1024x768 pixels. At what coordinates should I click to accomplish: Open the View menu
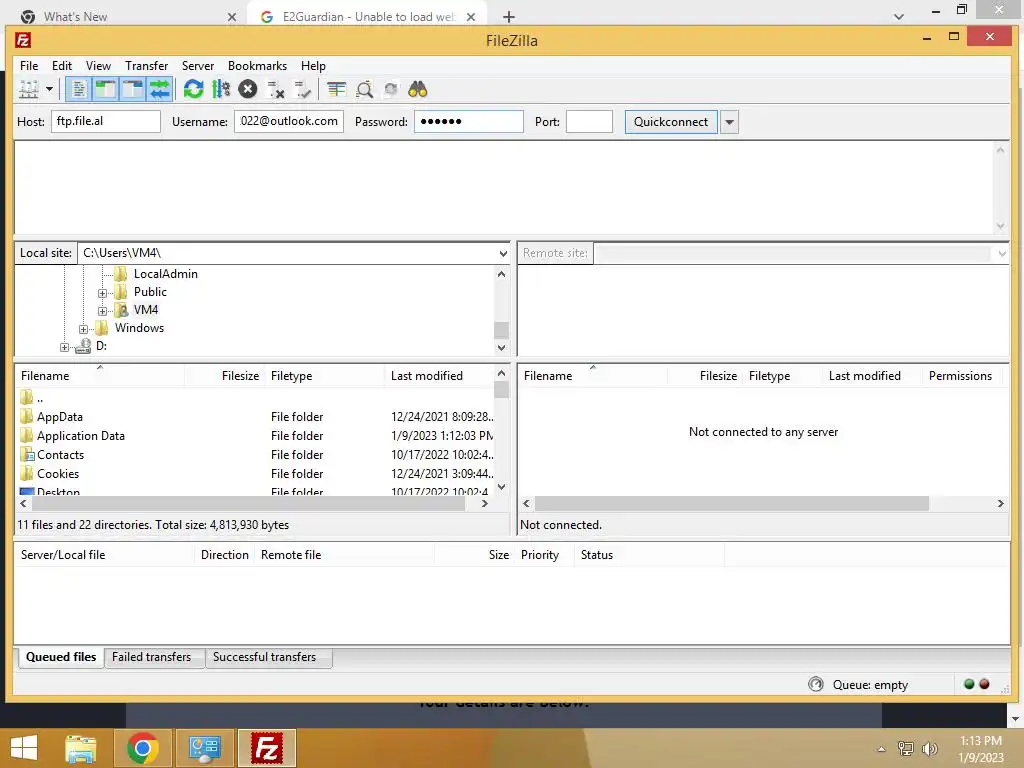tap(99, 66)
